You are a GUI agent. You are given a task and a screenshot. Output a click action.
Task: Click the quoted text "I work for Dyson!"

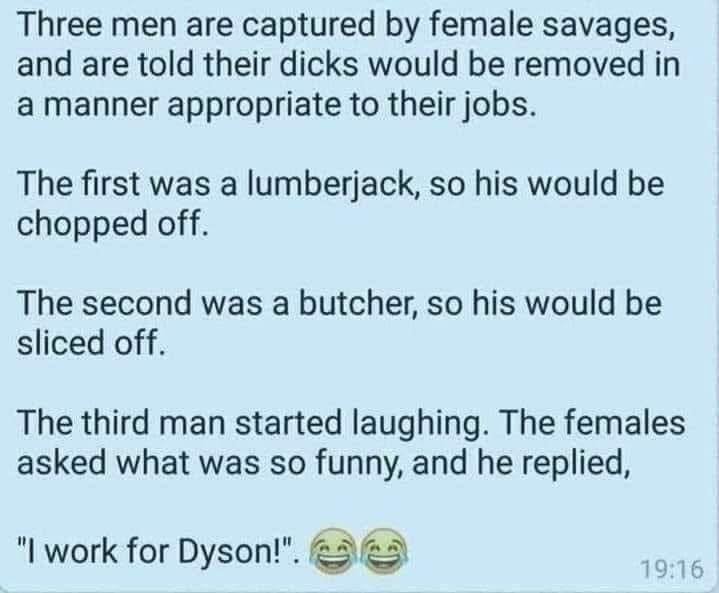tap(156, 551)
